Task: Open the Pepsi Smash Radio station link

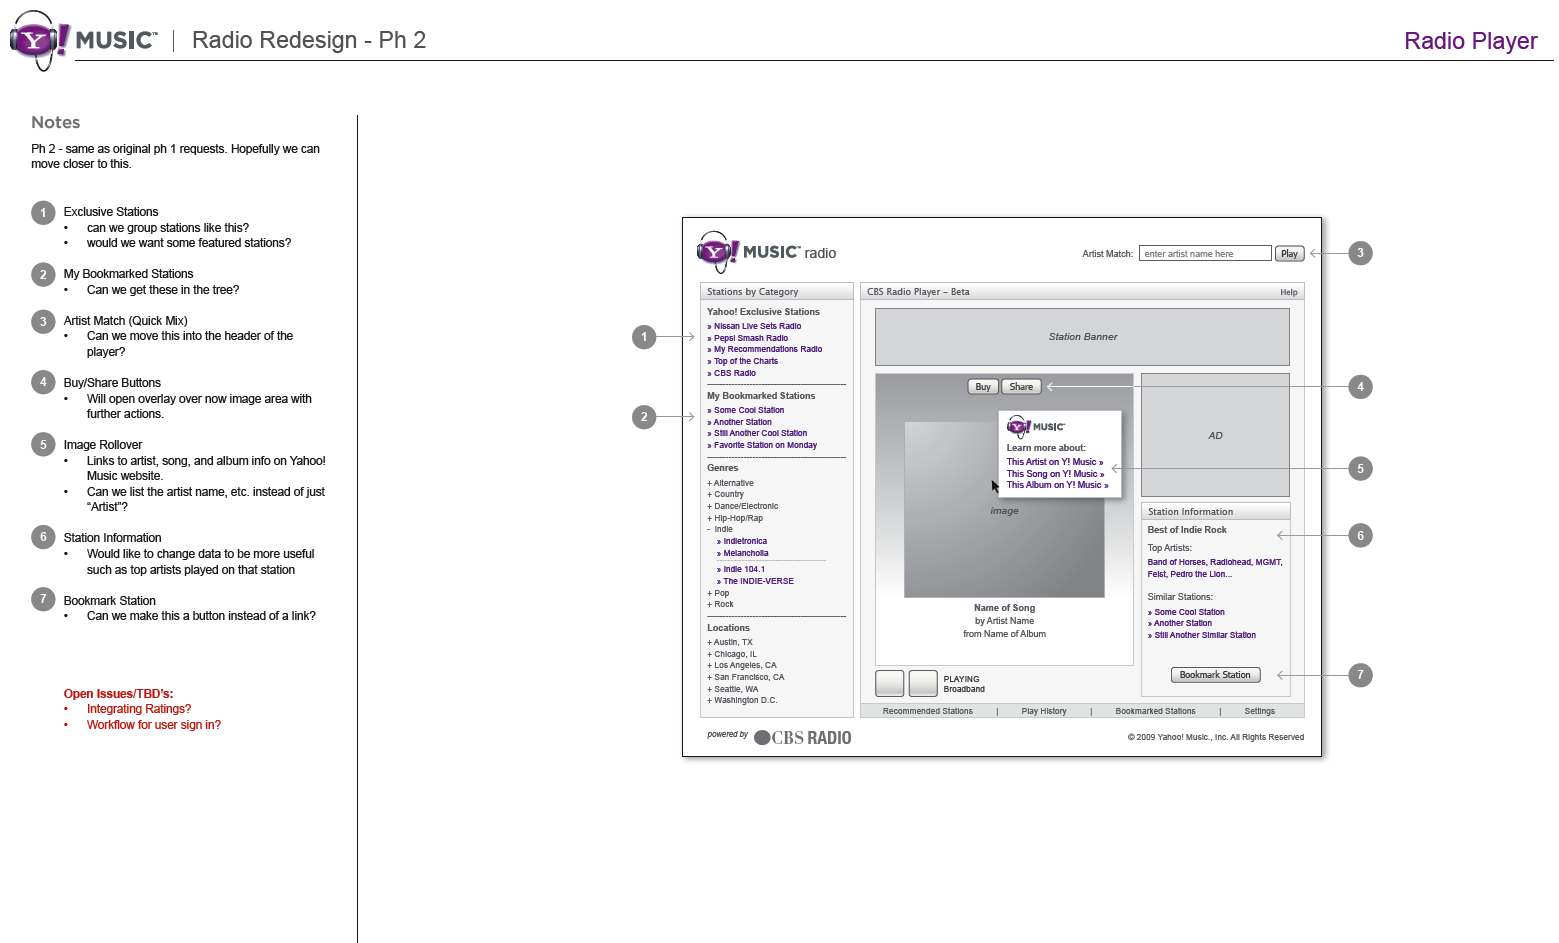Action: (x=750, y=338)
